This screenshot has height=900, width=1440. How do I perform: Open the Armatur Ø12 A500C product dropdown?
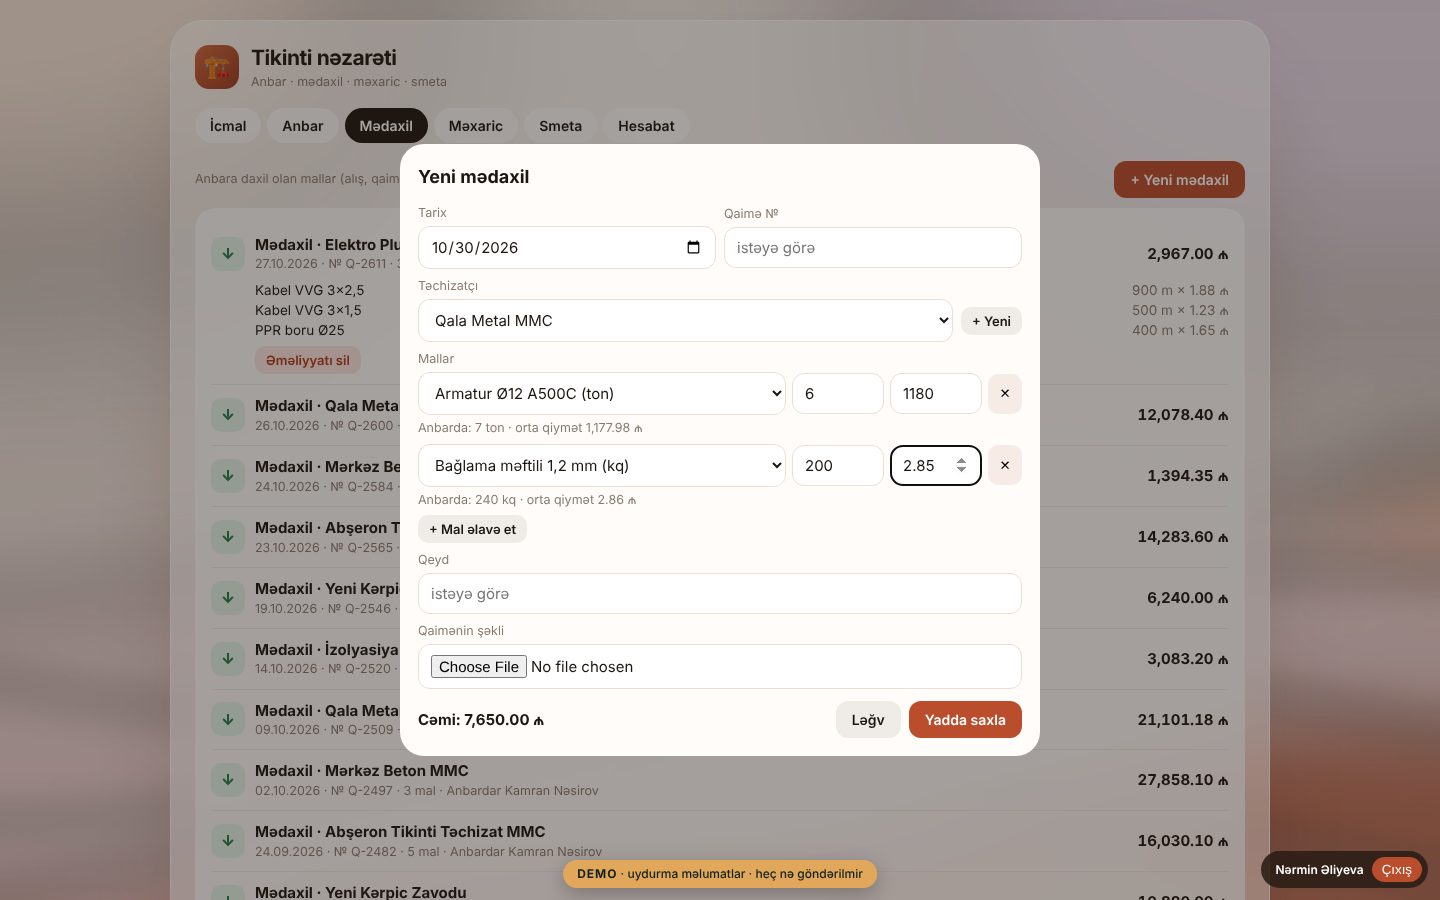click(602, 393)
